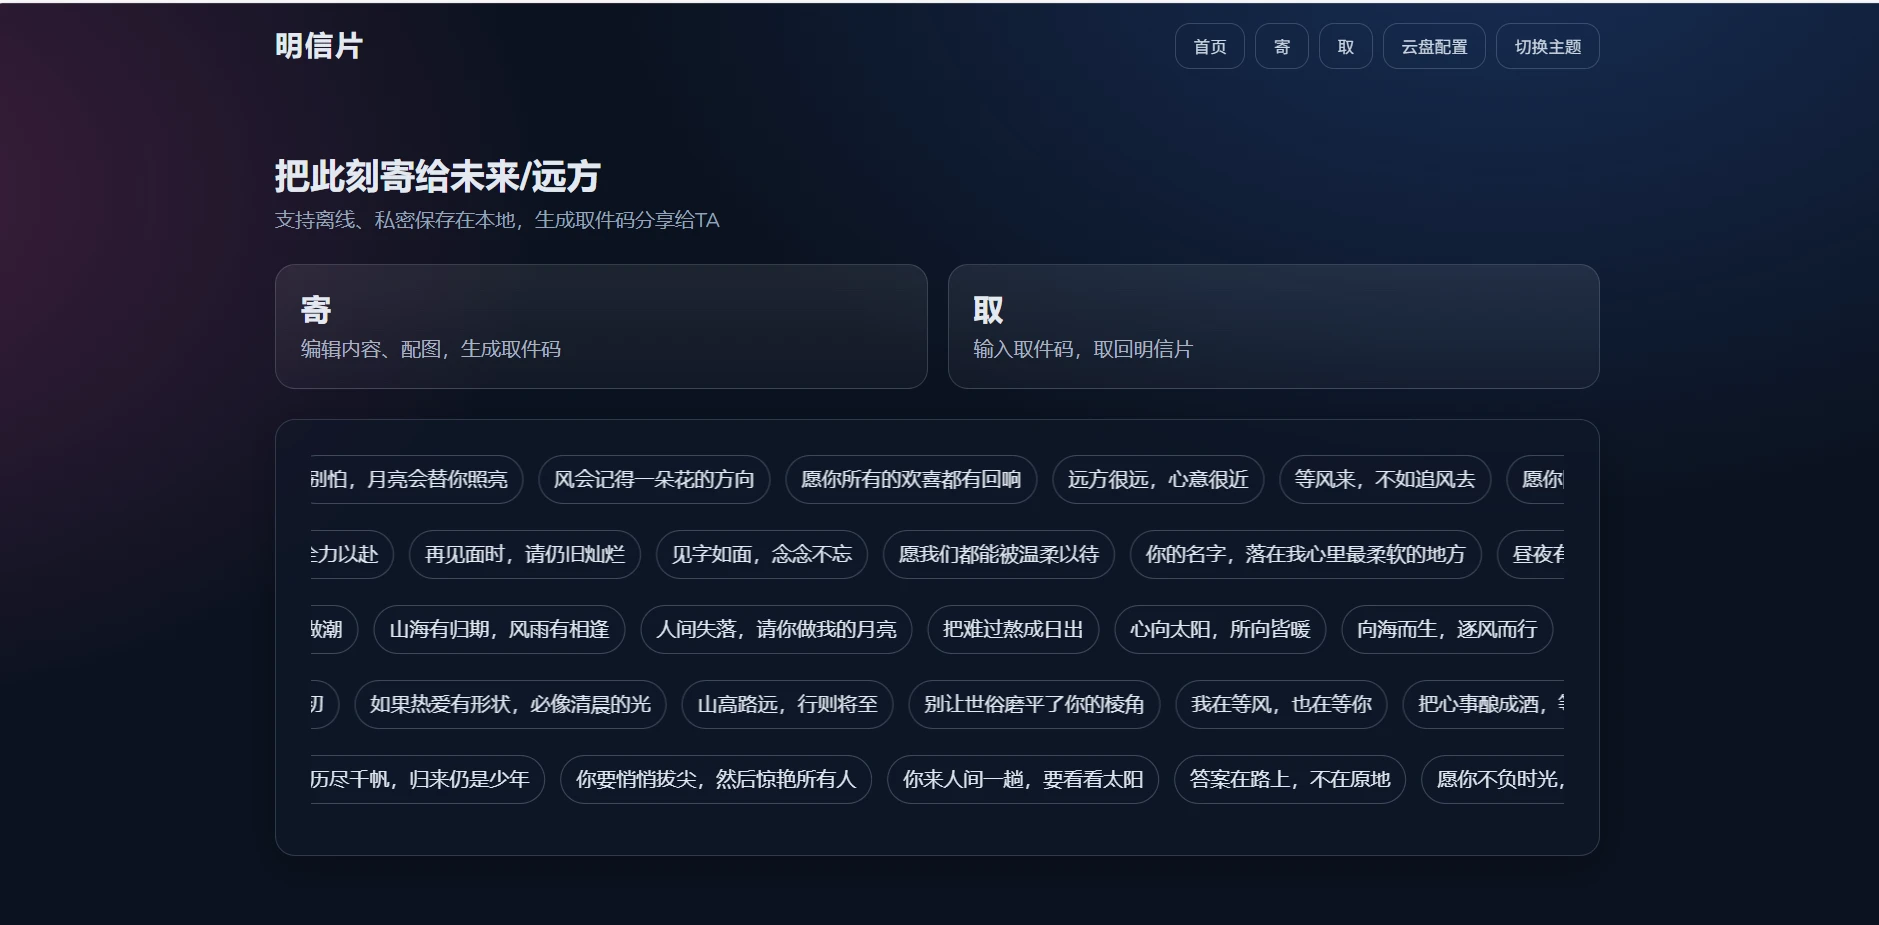
Task: Select 你来人间一趟，要看看太阳 chip
Action: pos(1022,779)
